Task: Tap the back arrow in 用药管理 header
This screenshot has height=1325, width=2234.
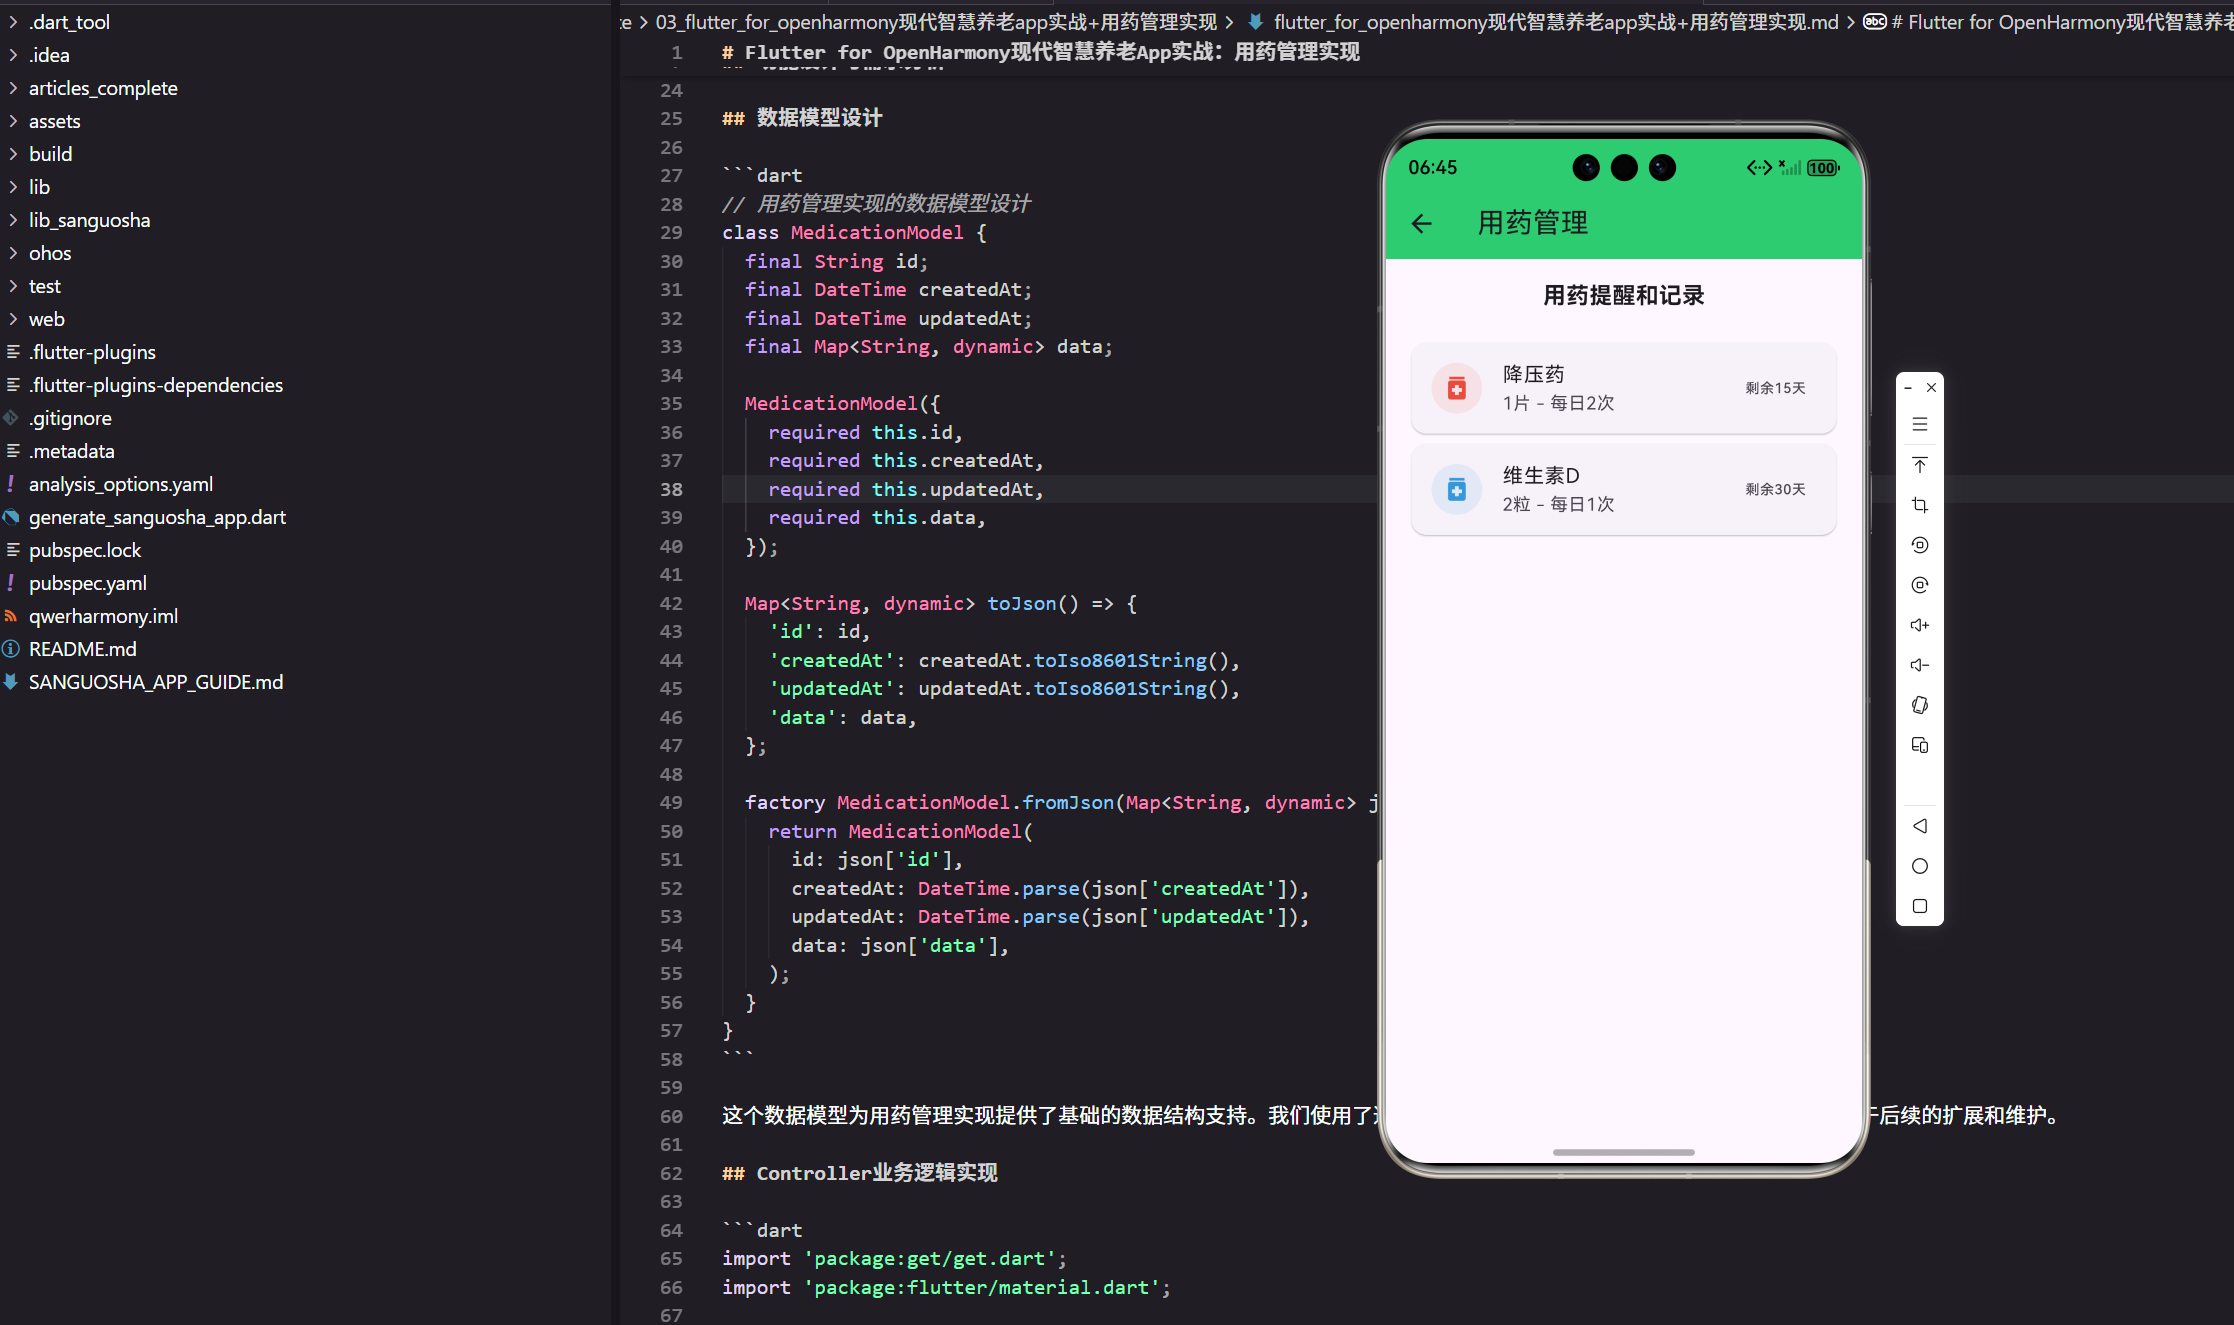Action: pos(1421,223)
